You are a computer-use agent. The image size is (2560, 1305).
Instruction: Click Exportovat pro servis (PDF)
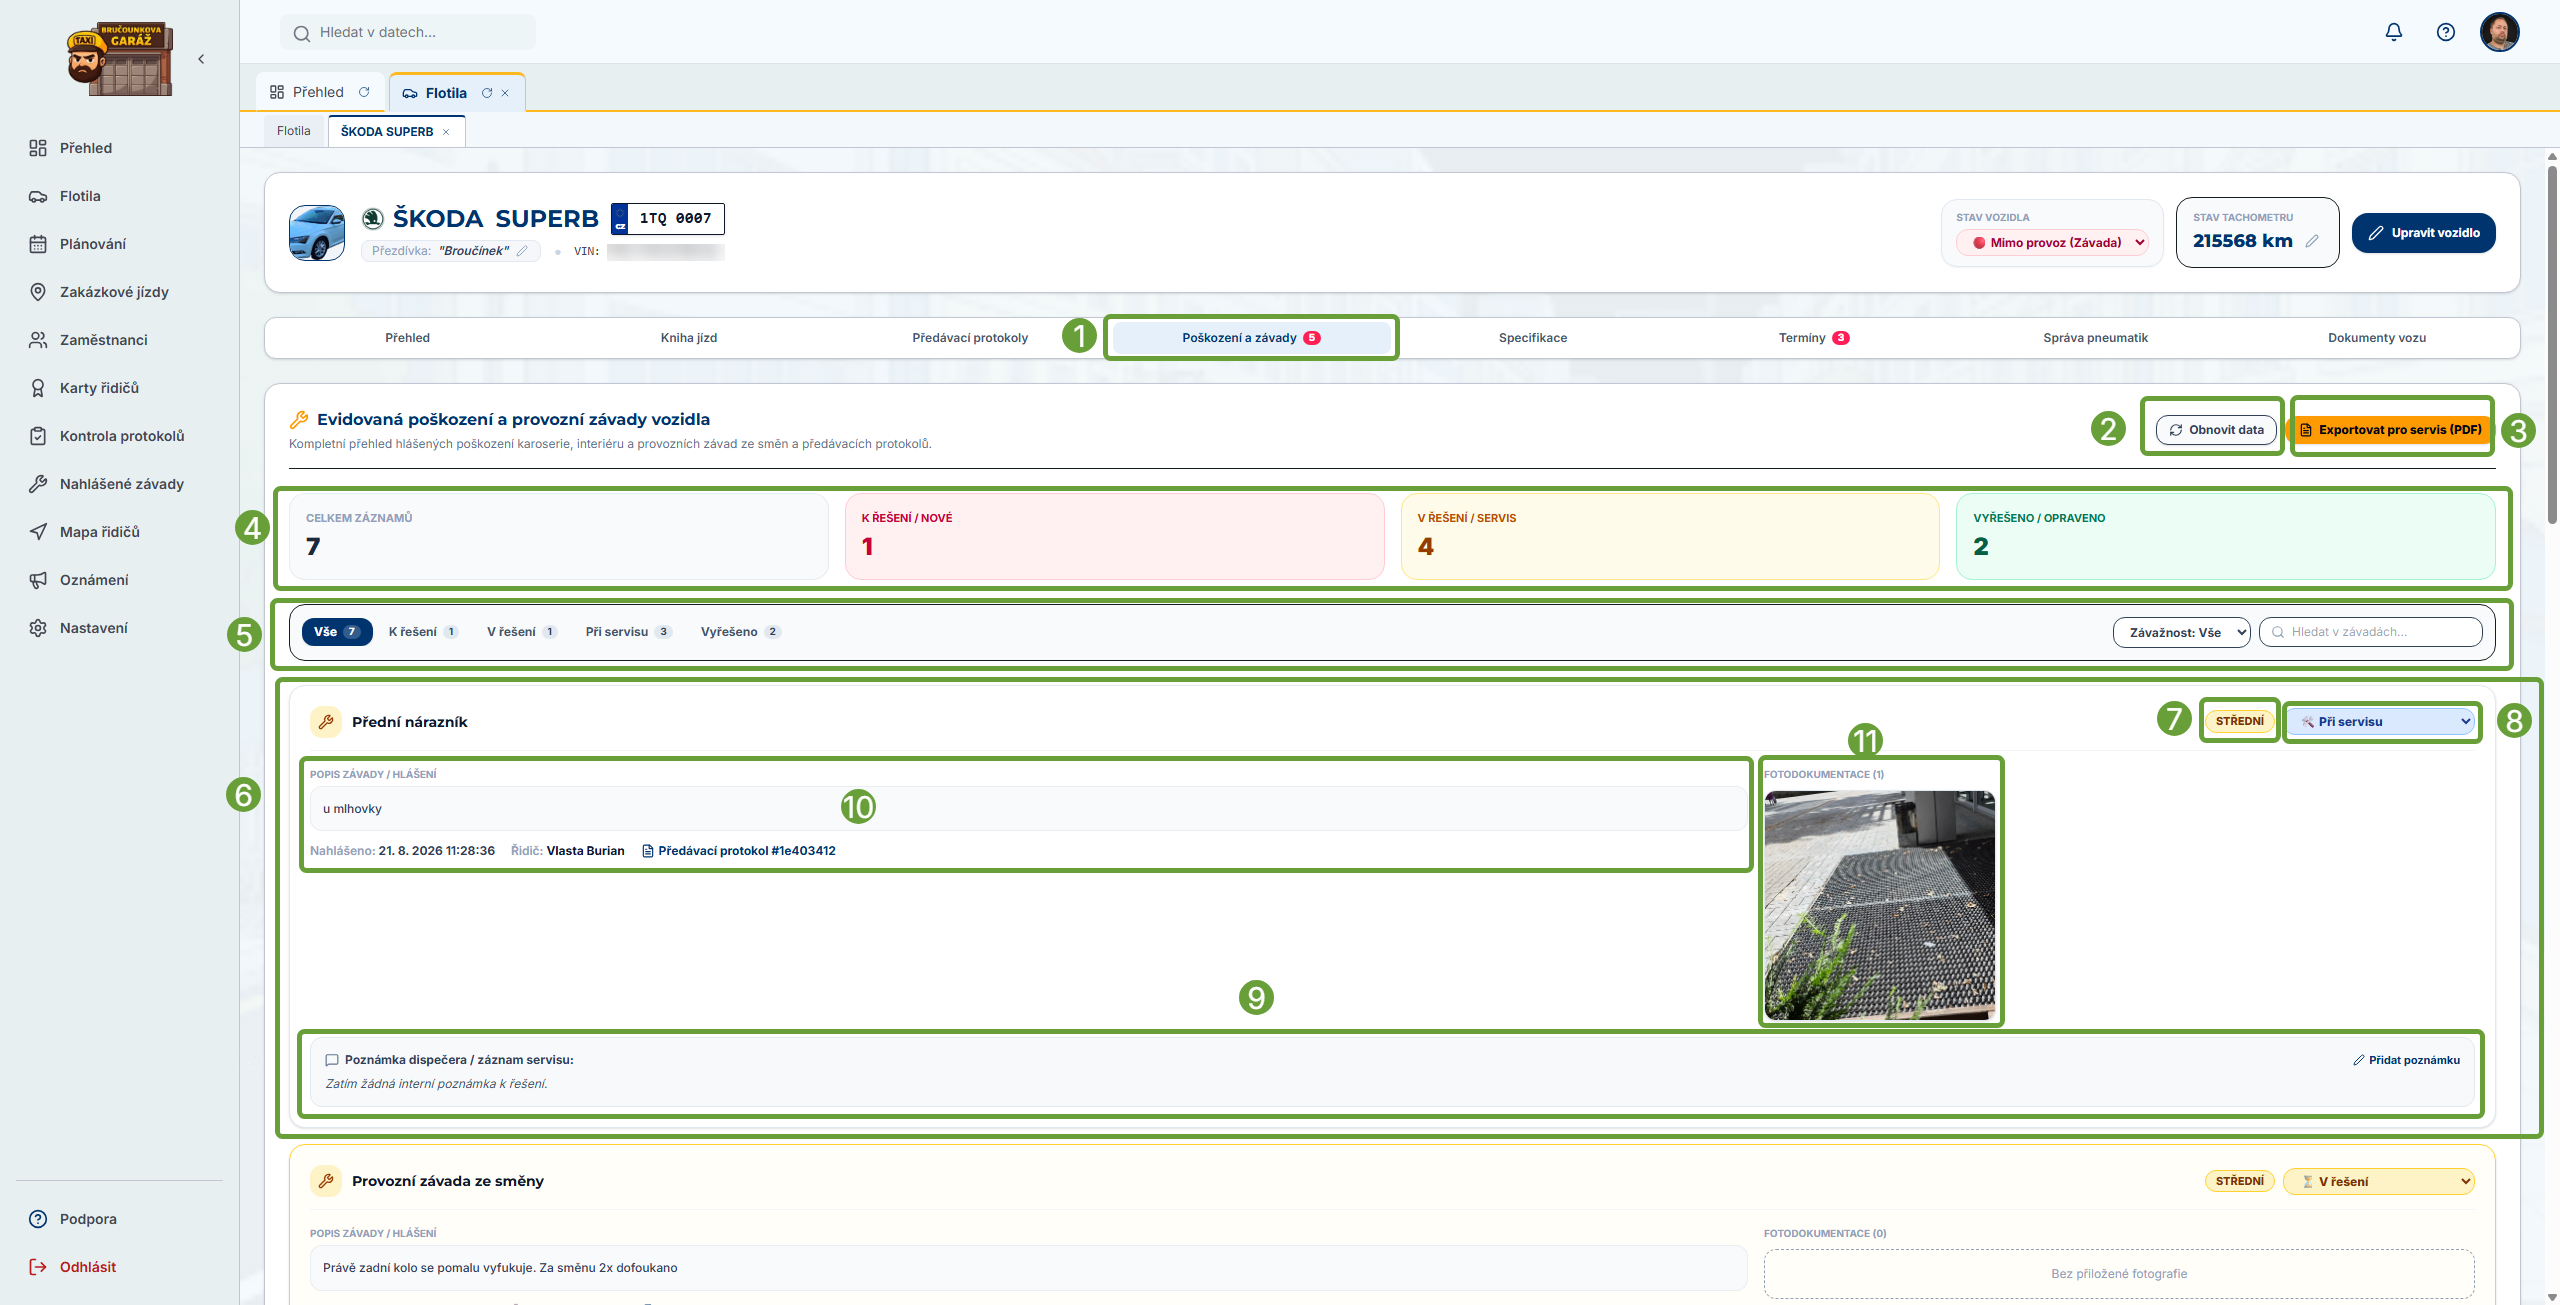[x=2390, y=430]
